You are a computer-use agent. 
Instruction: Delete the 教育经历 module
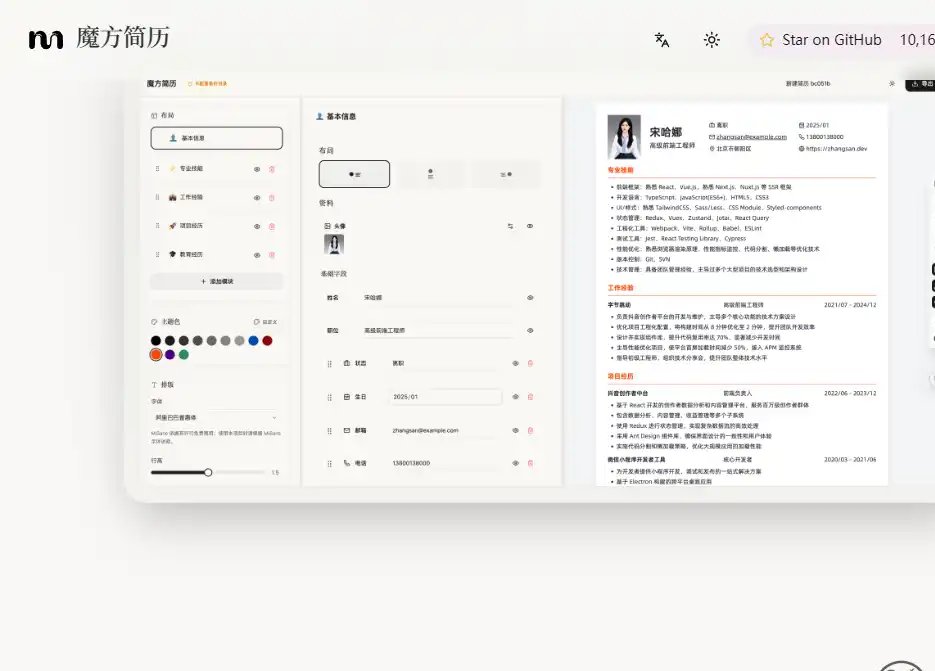(272, 255)
